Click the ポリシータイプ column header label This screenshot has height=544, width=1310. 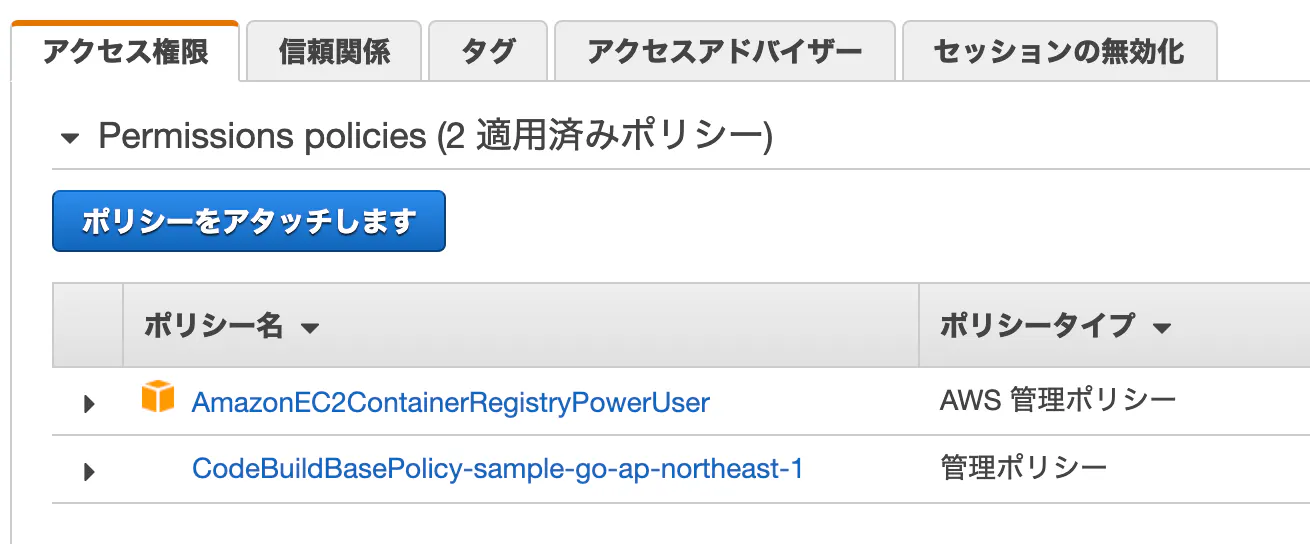click(1038, 325)
